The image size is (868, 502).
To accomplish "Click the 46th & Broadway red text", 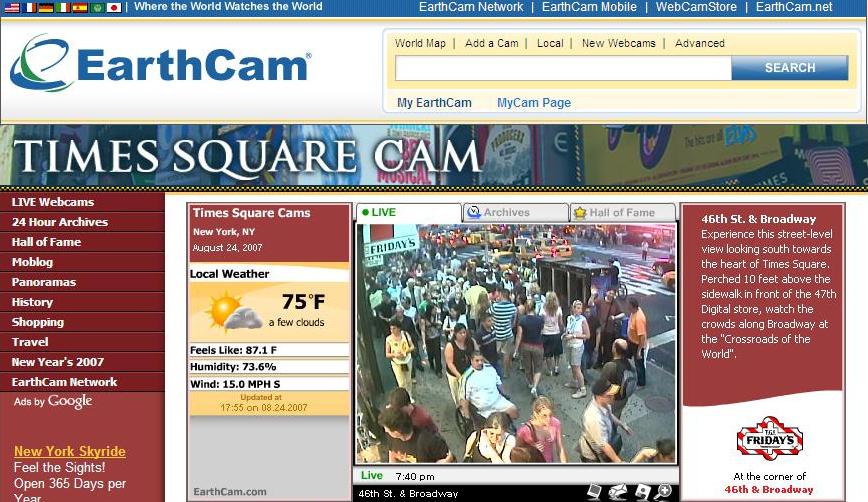I will tap(769, 490).
